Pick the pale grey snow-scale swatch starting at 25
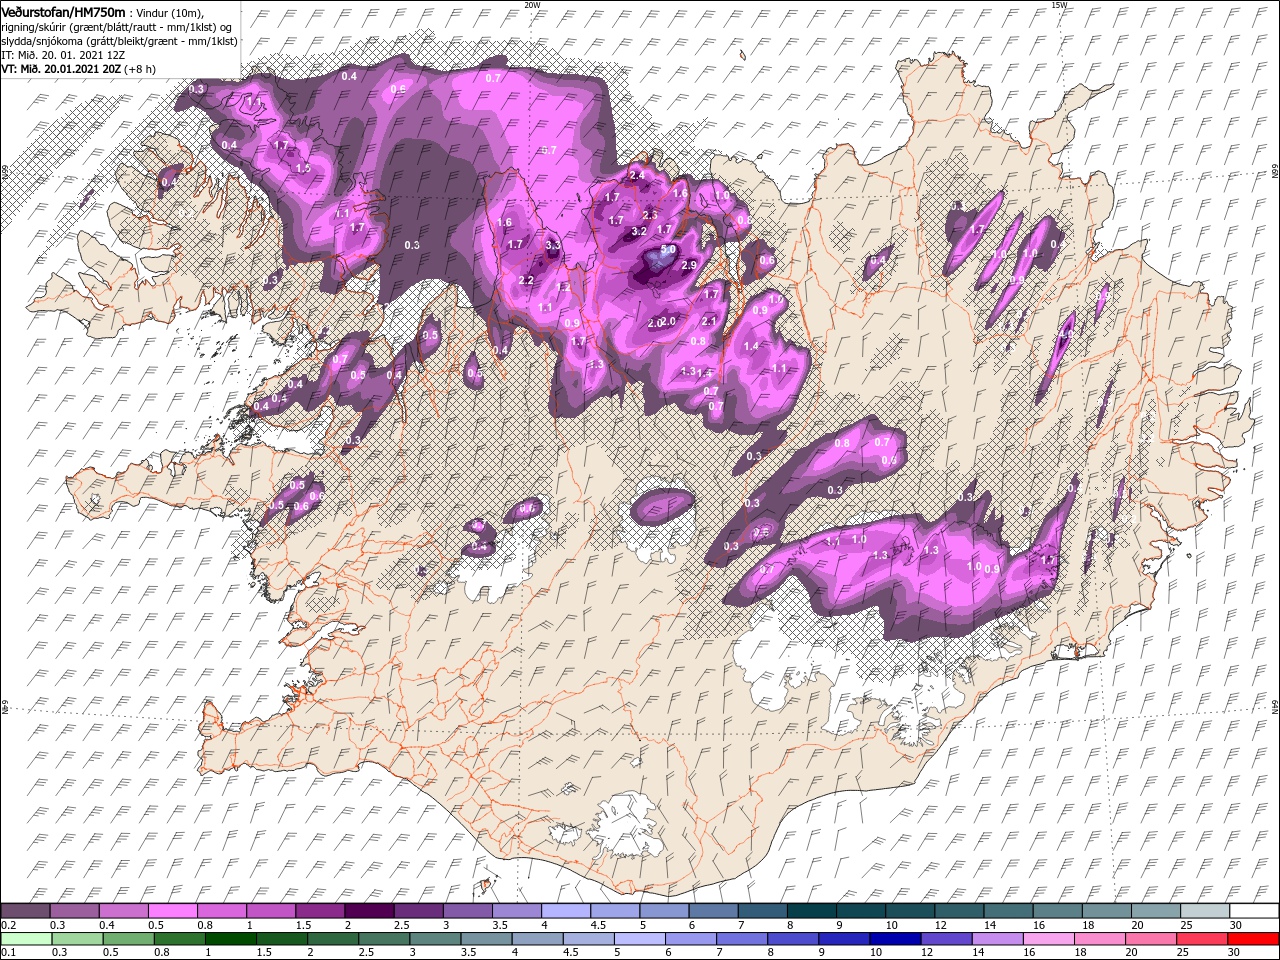 click(x=1206, y=911)
